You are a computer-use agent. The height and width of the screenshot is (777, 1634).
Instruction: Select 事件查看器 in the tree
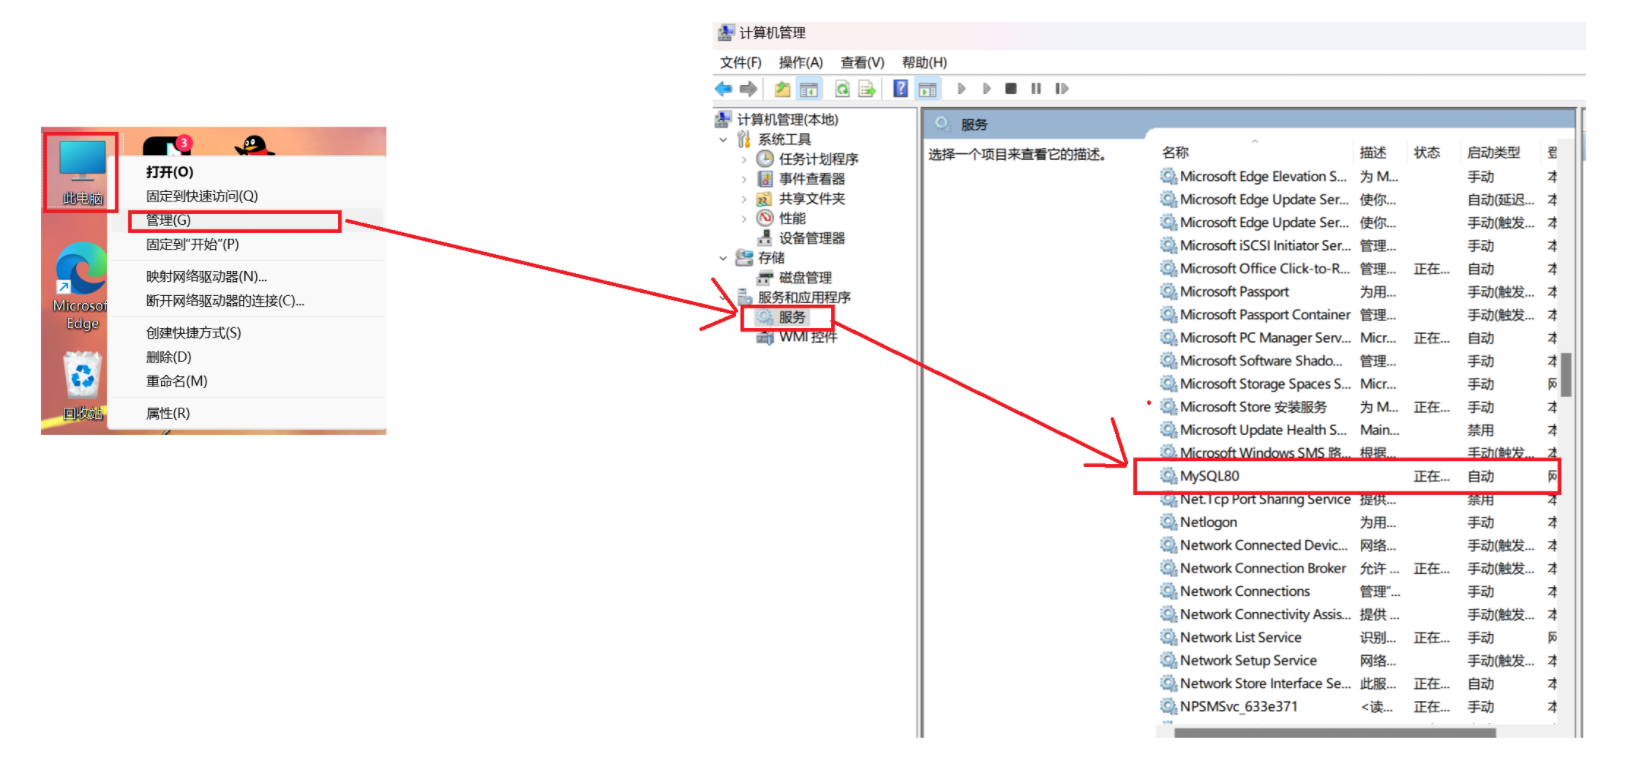click(x=811, y=179)
